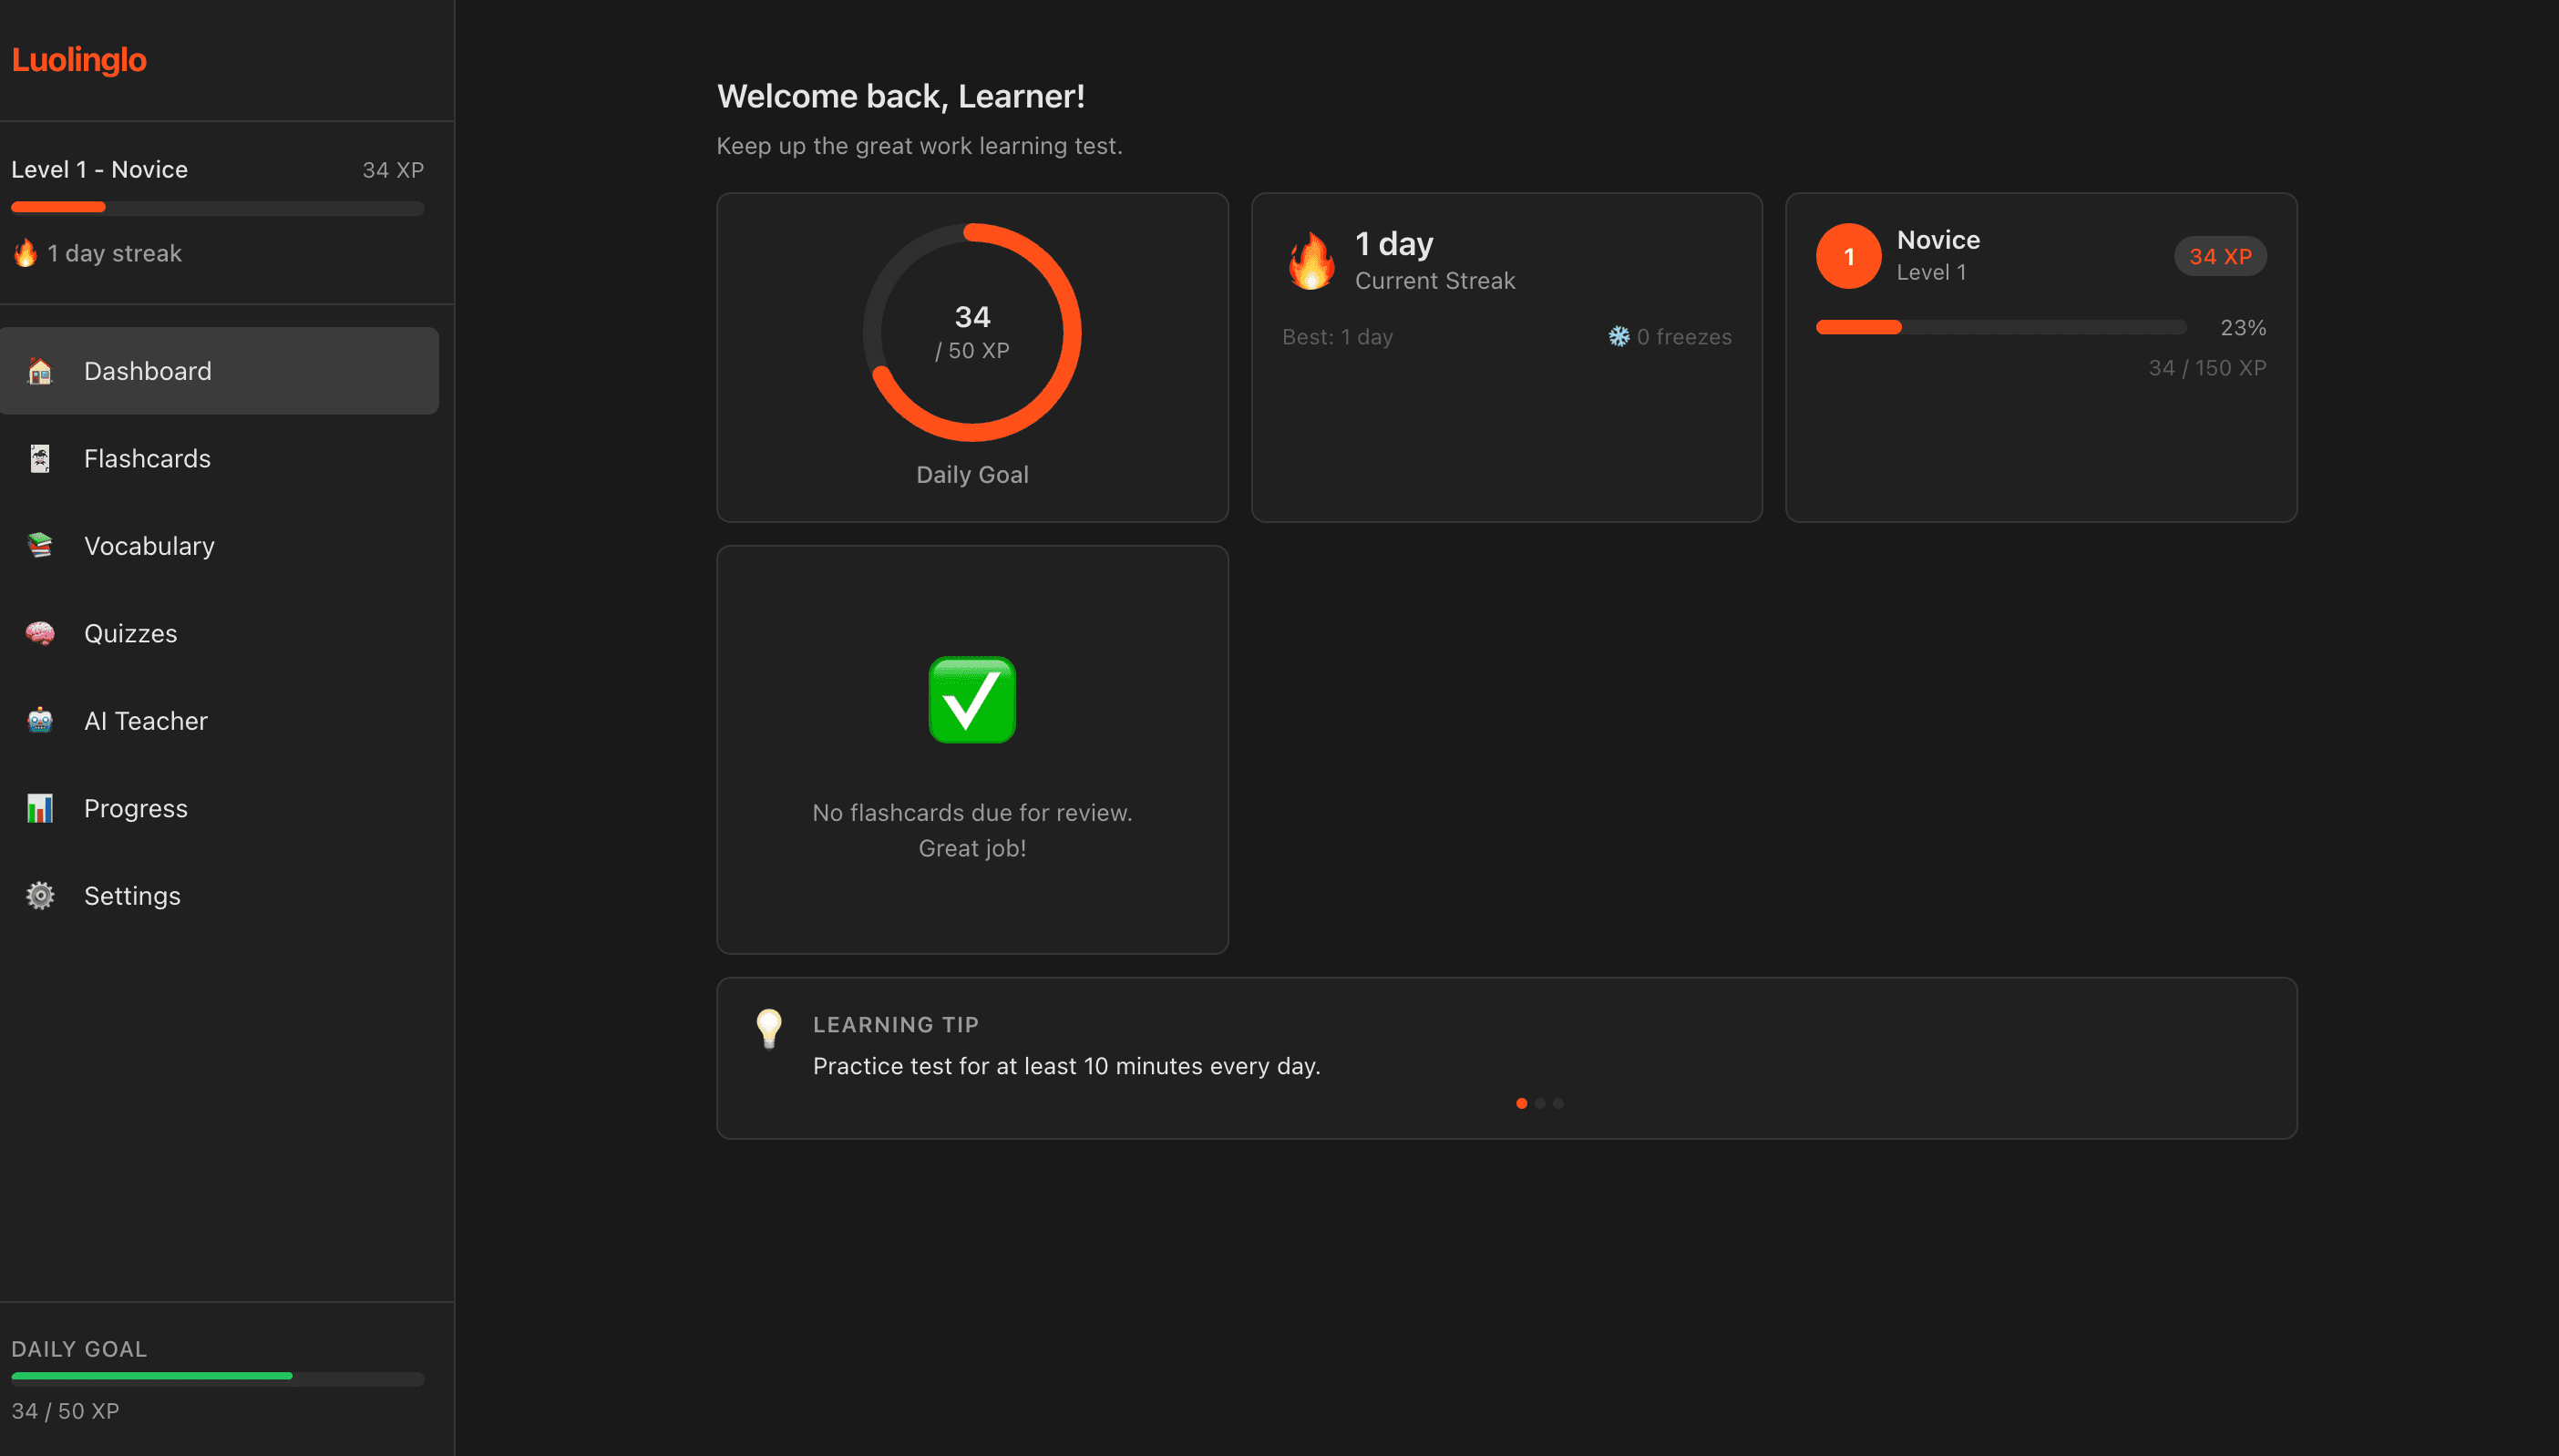
Task: Click the "Welcome back, Learner!" heading
Action: tap(901, 96)
